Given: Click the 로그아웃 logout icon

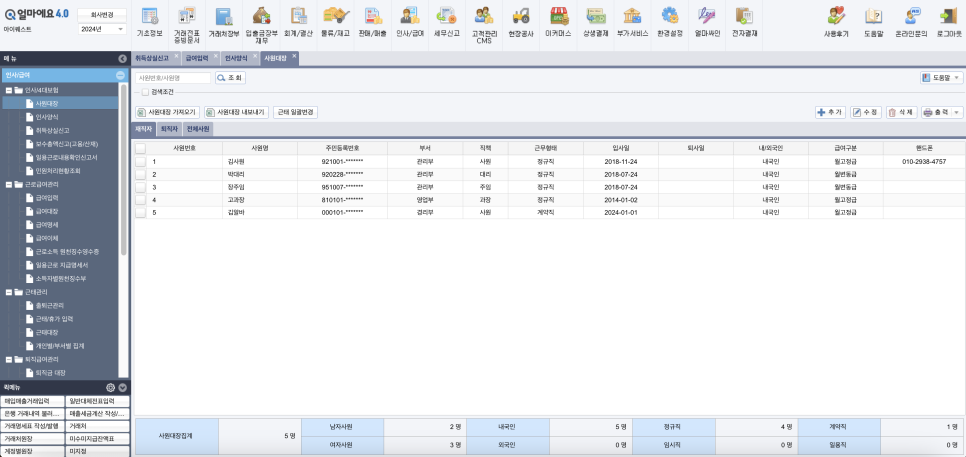Looking at the screenshot, I should (948, 23).
